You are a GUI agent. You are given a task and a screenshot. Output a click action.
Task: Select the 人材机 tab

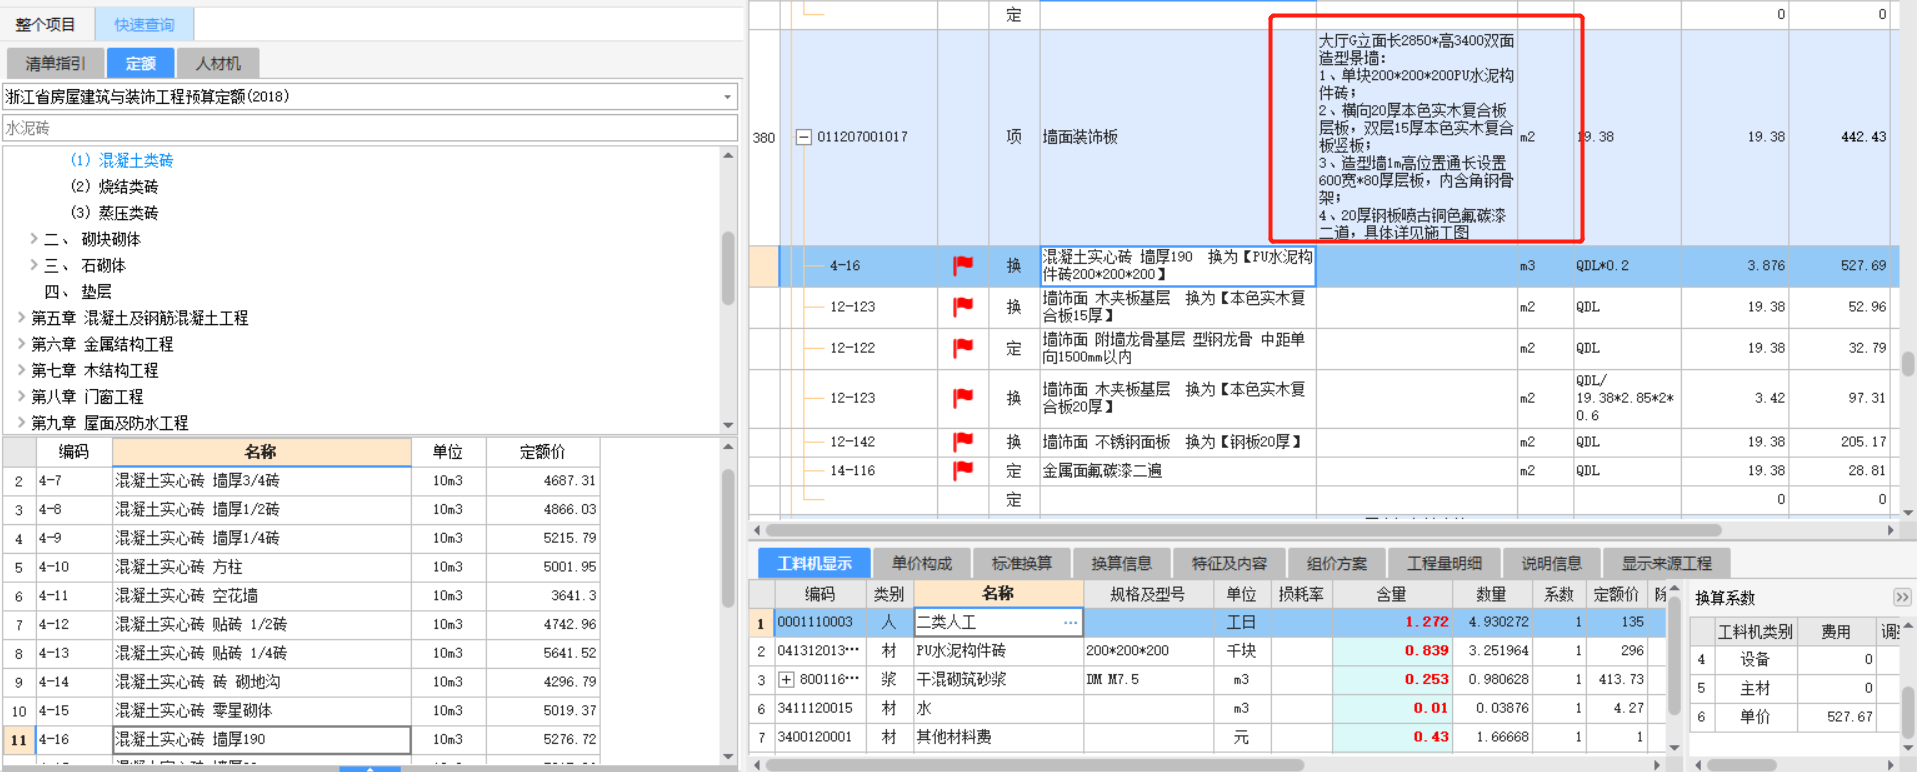pyautogui.click(x=218, y=63)
